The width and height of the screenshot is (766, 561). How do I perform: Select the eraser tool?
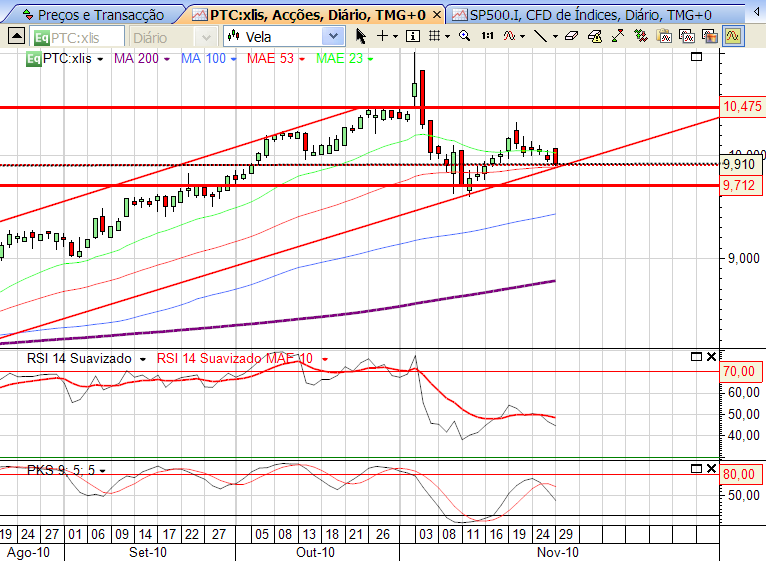(x=571, y=36)
